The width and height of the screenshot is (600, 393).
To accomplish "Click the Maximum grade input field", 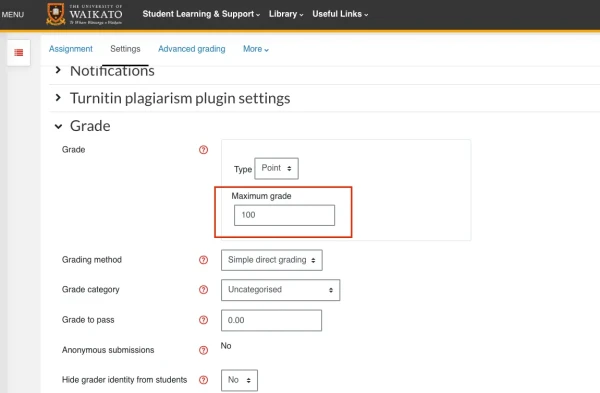I will pyautogui.click(x=284, y=215).
